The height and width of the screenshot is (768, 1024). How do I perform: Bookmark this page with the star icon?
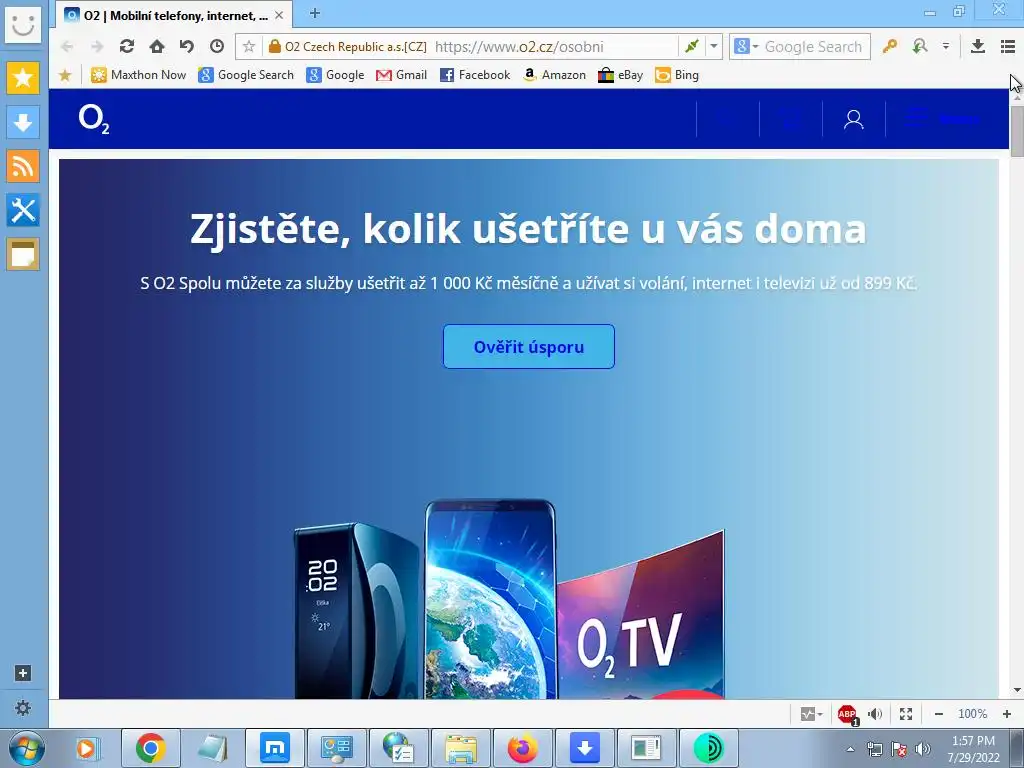tap(249, 46)
